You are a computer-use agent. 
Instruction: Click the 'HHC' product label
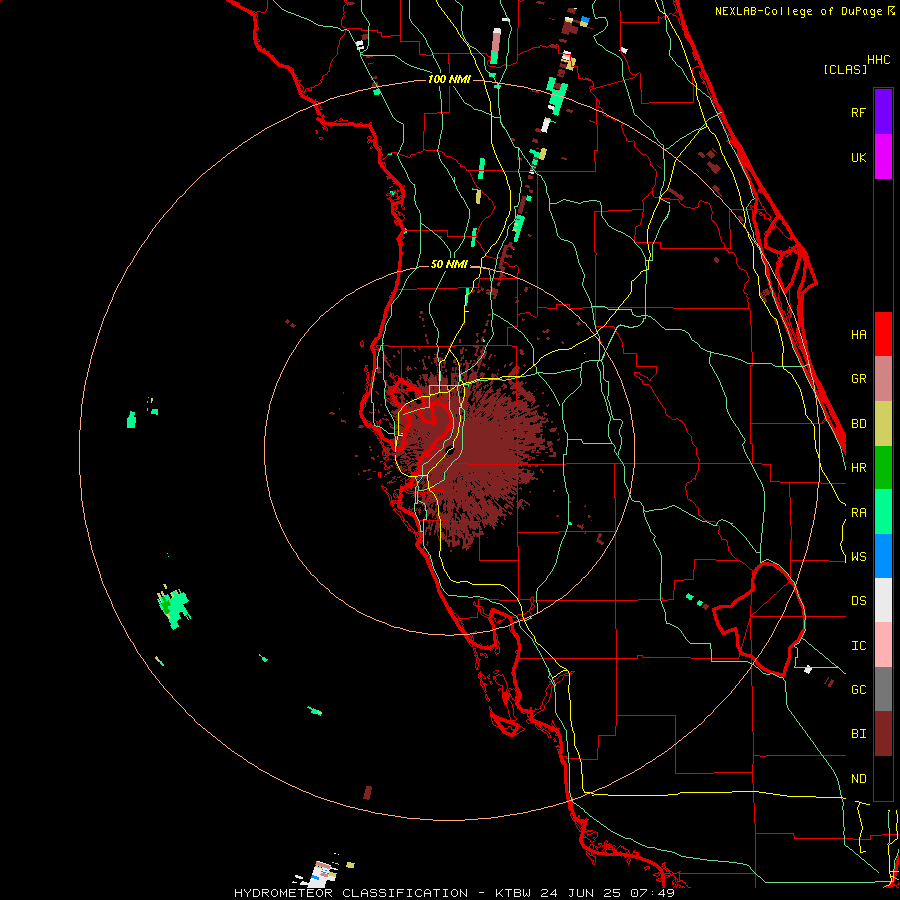pos(878,60)
